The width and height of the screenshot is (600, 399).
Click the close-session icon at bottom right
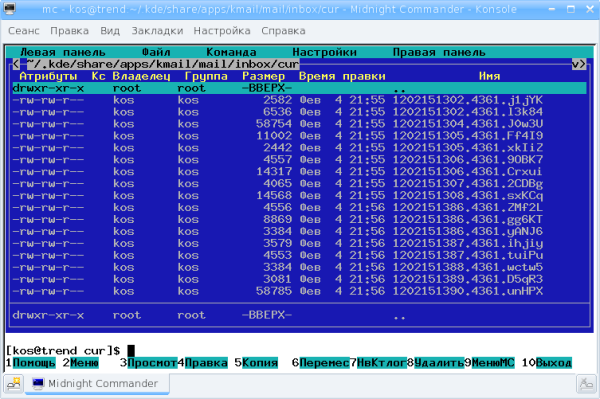pos(586,383)
